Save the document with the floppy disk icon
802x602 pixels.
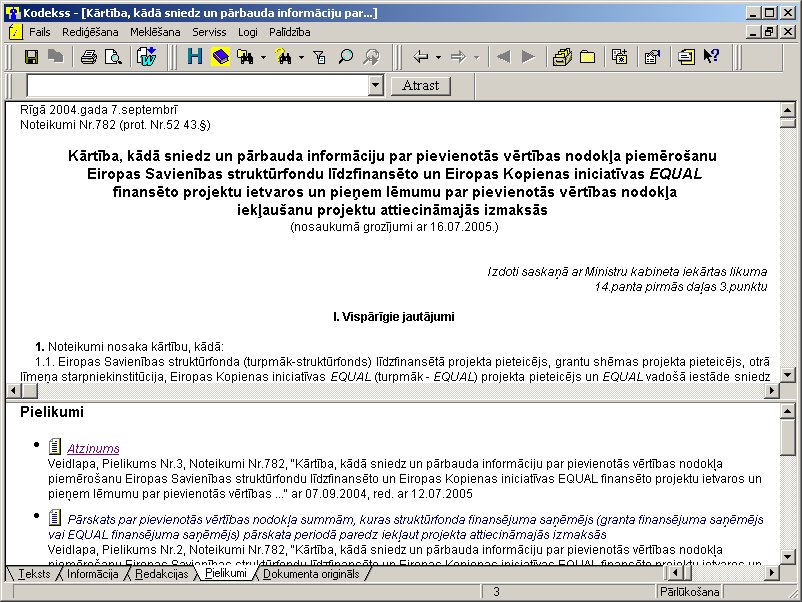pyautogui.click(x=31, y=57)
